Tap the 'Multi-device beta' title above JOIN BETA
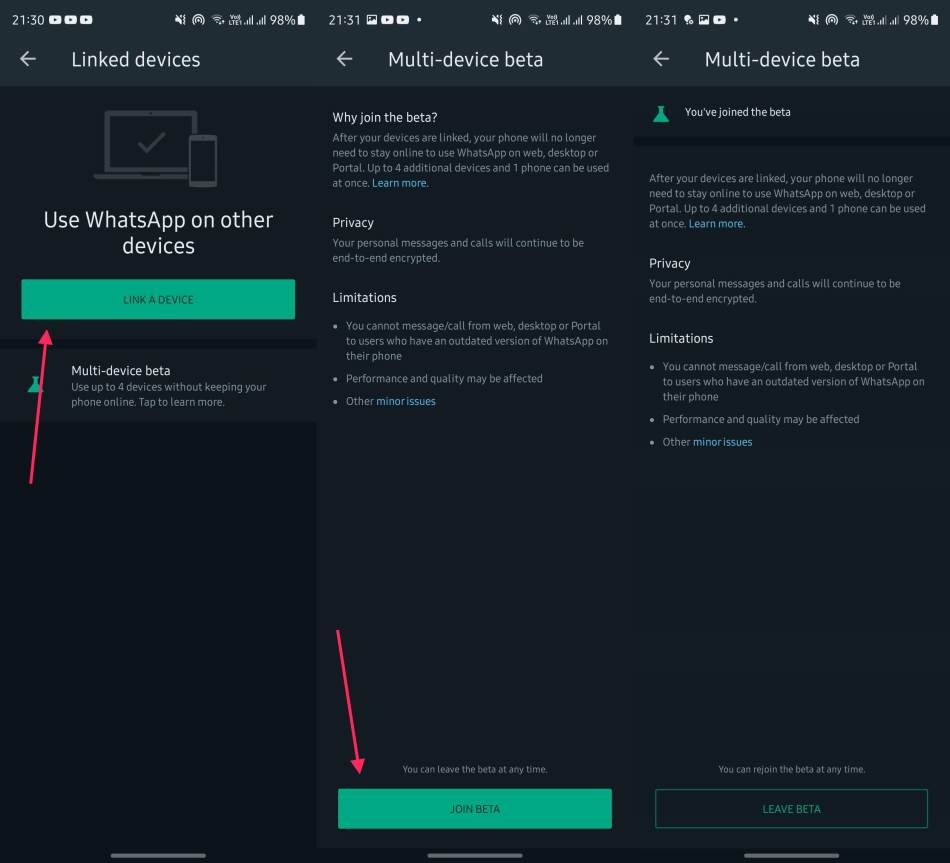950x863 pixels. tap(465, 59)
